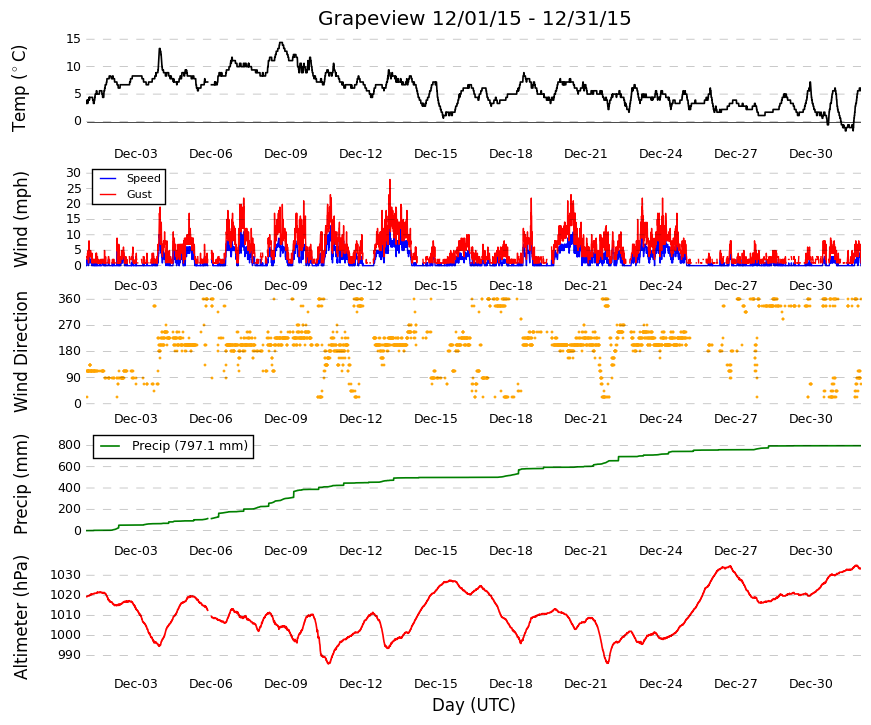The width and height of the screenshot is (871, 725).
Task: Click the 360 value on wind direction axis
Action: click(x=69, y=299)
